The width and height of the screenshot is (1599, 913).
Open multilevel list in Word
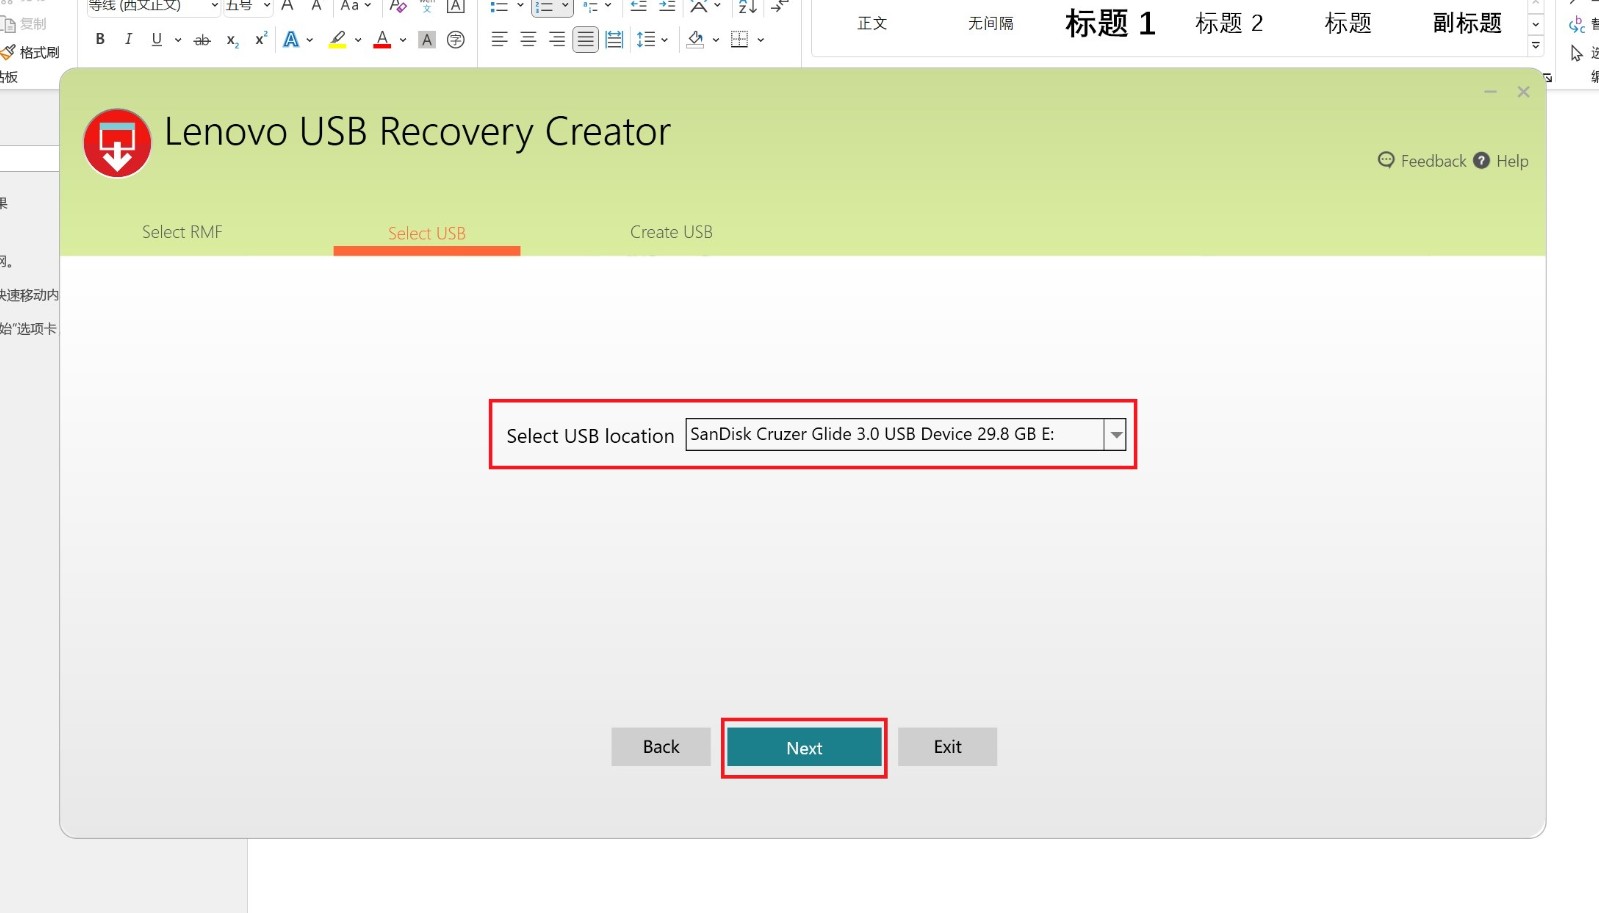coord(591,6)
